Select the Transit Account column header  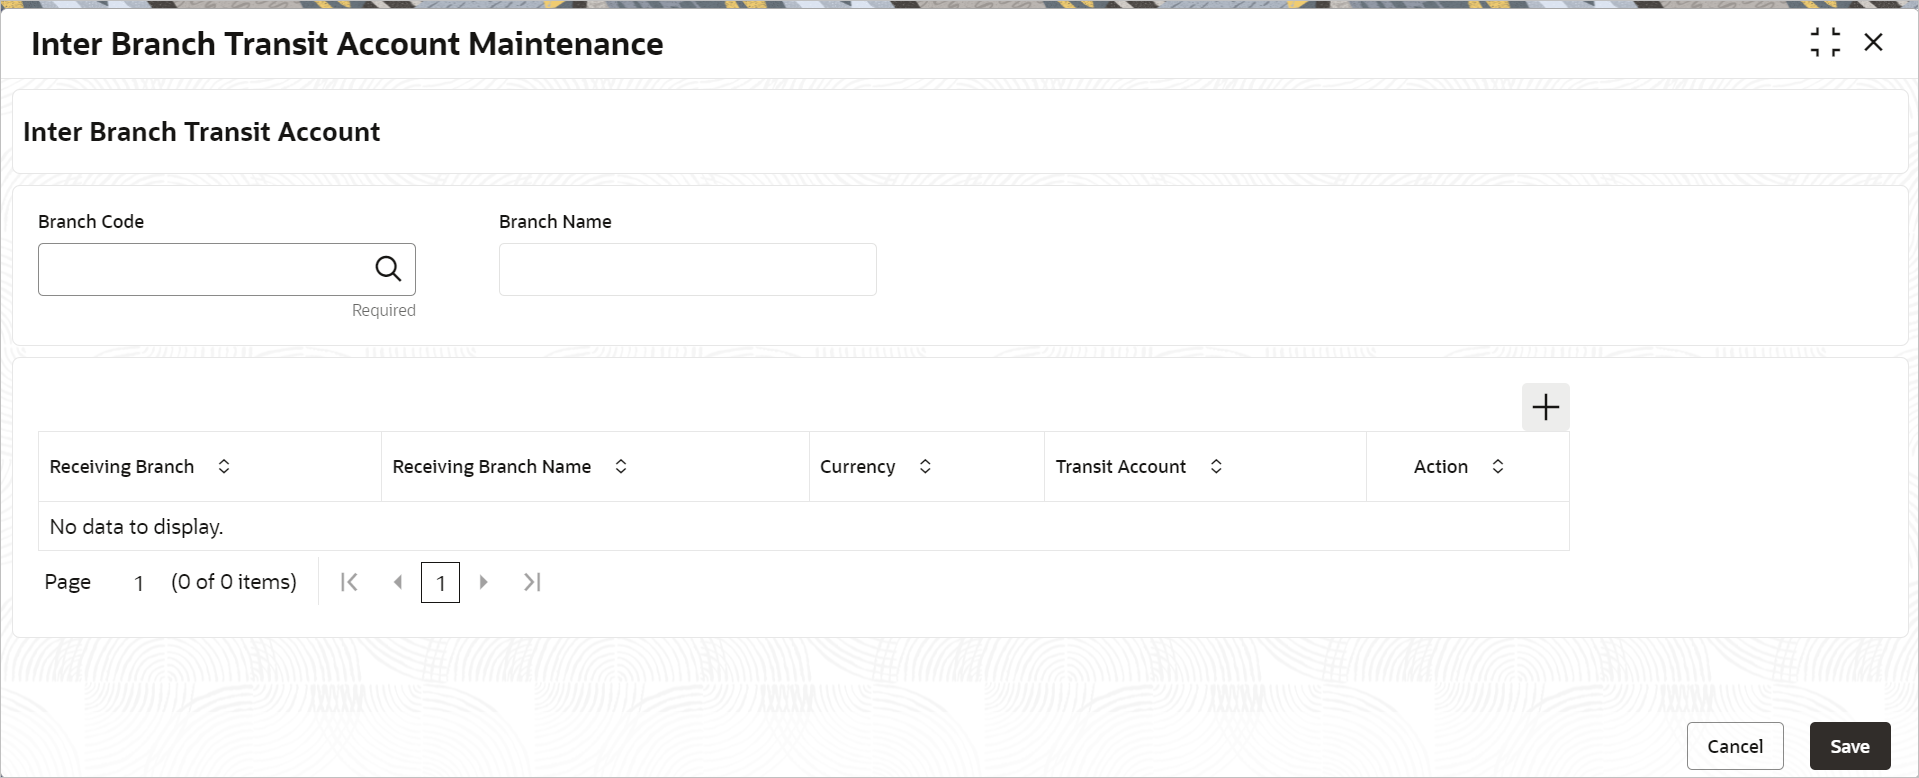pyautogui.click(x=1120, y=467)
